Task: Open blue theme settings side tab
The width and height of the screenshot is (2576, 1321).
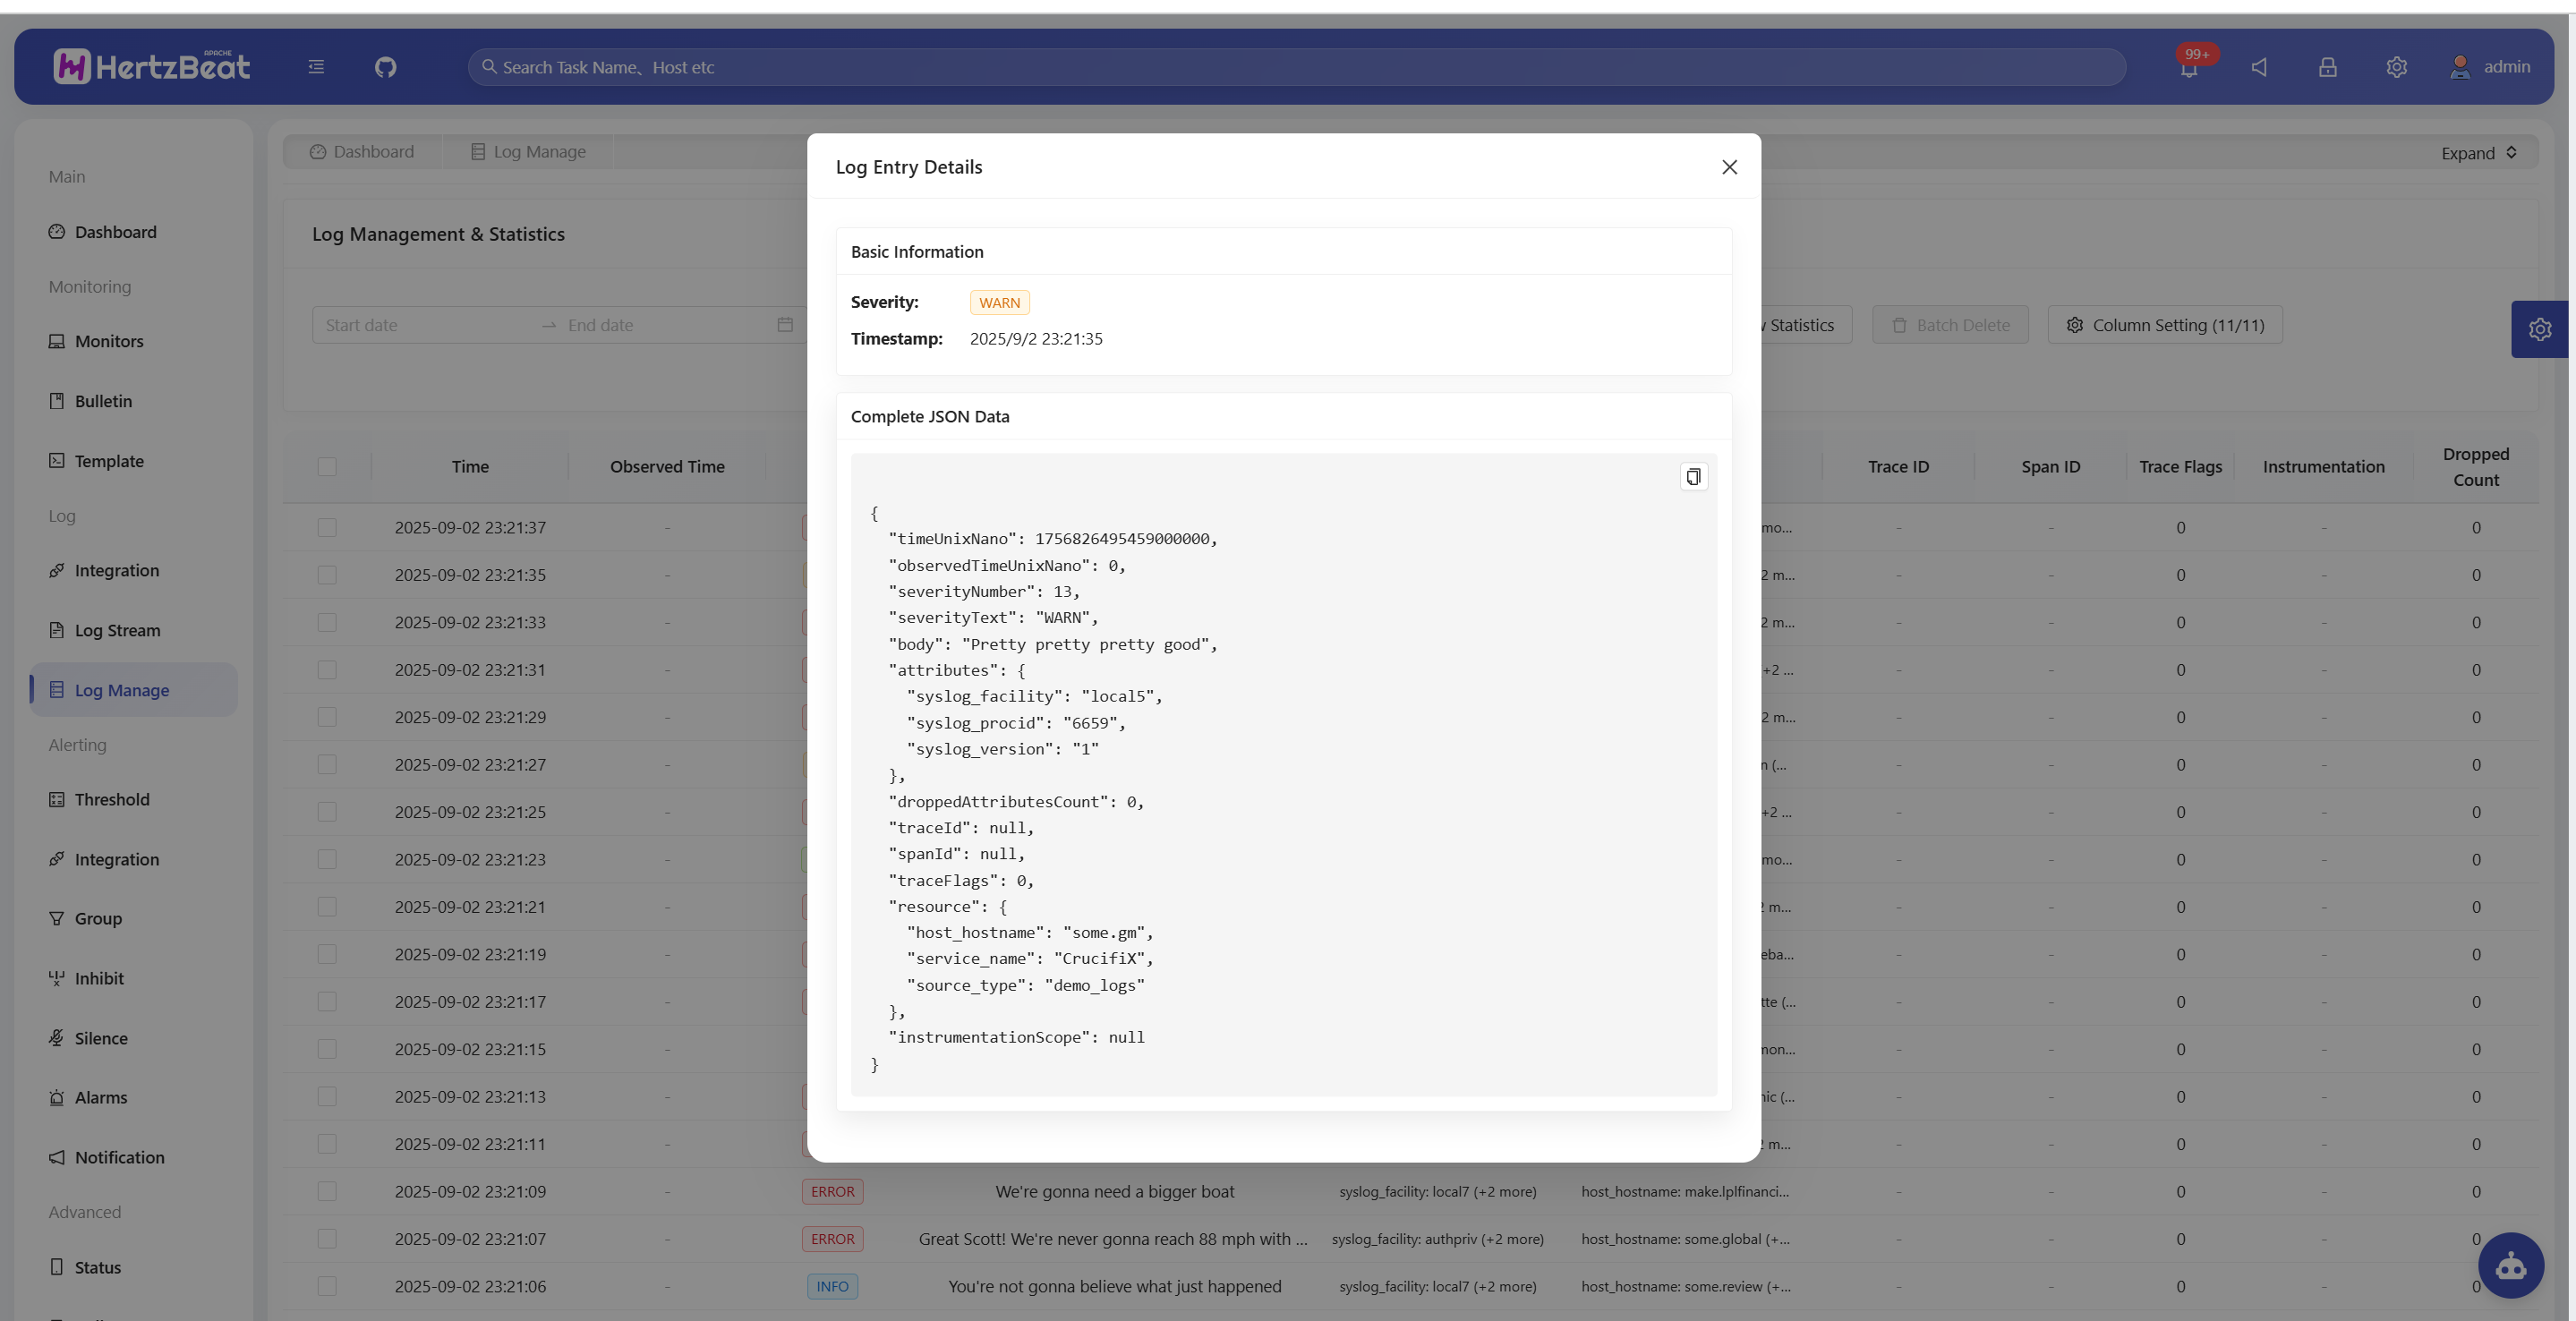Action: 2539,329
